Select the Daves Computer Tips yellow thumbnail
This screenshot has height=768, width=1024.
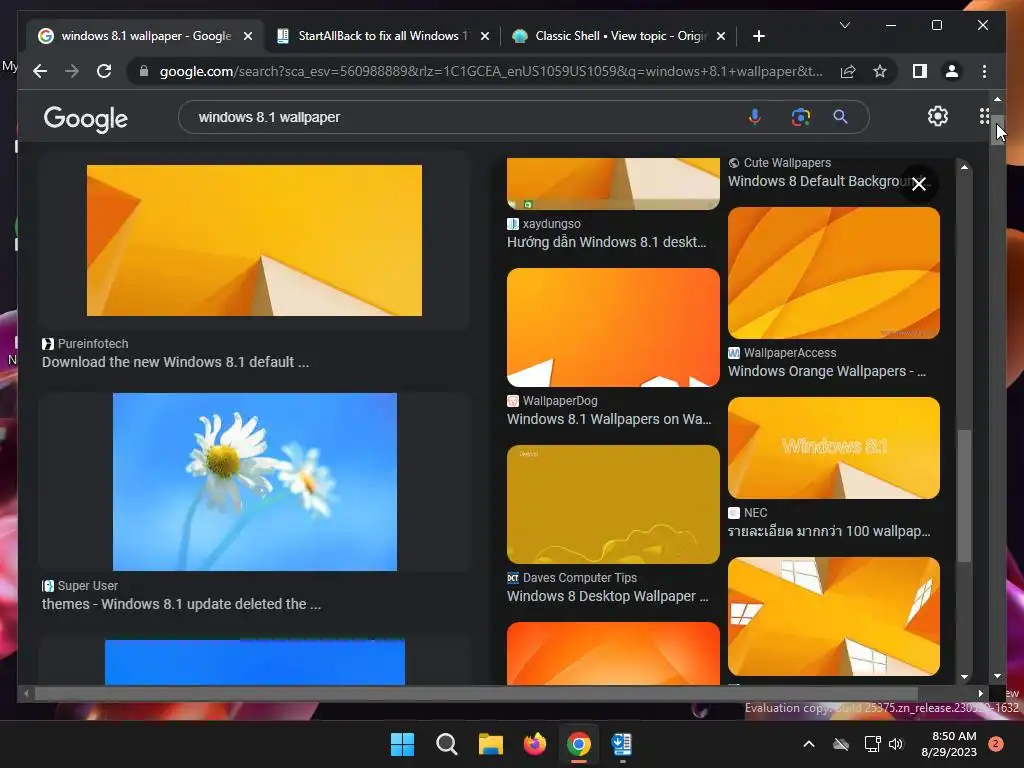[613, 504]
